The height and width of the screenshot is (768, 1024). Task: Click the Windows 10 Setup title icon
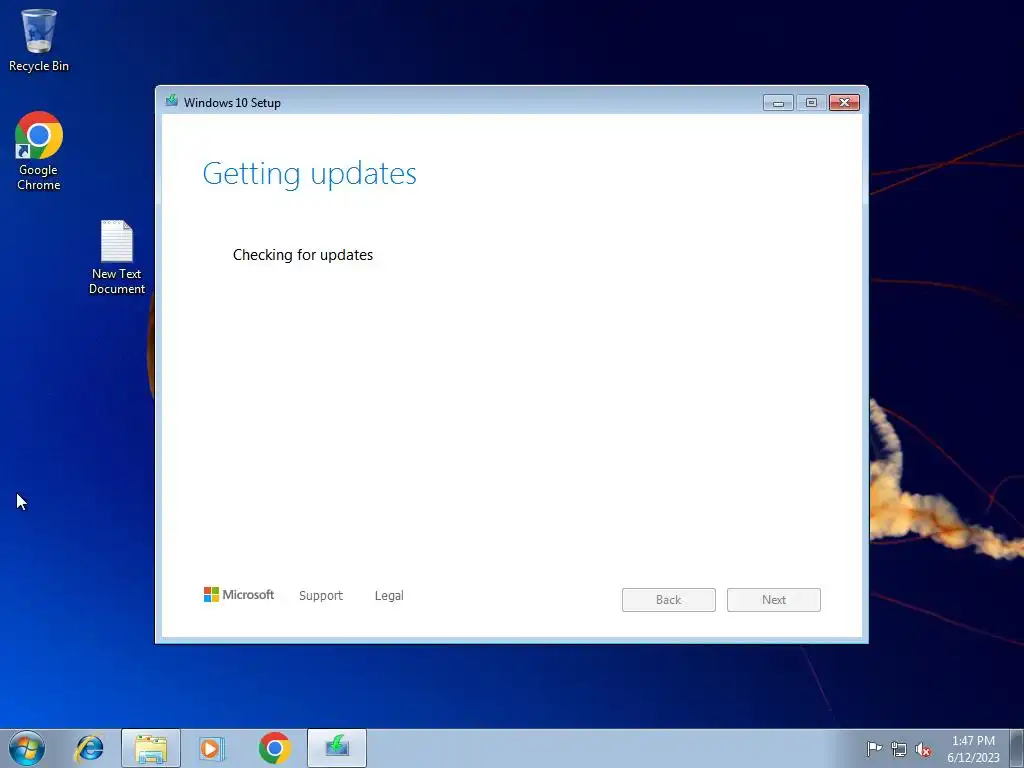(x=172, y=101)
